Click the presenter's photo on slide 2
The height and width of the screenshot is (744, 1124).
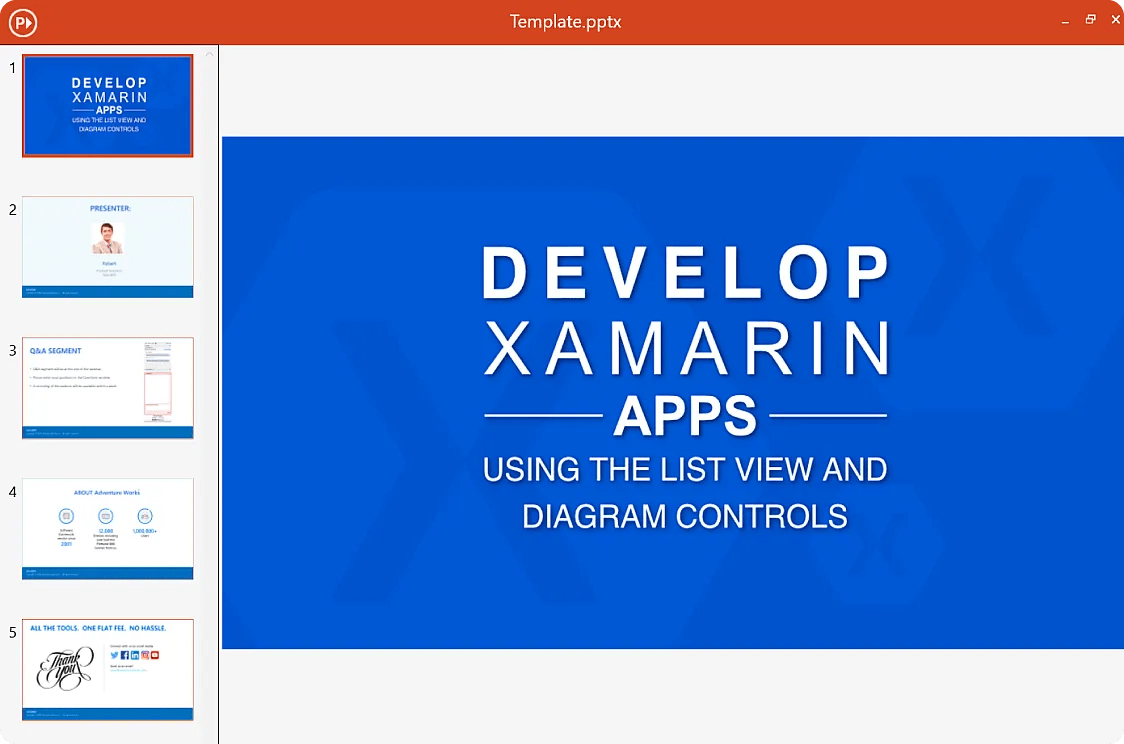coord(107,236)
